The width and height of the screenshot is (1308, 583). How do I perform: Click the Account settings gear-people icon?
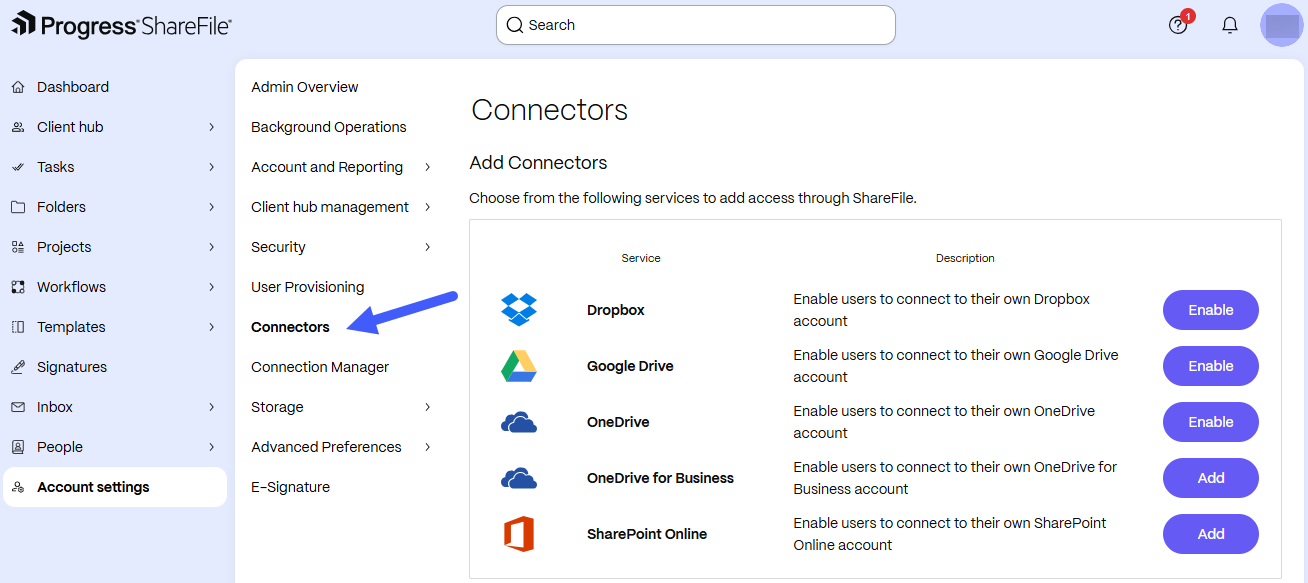click(18, 487)
